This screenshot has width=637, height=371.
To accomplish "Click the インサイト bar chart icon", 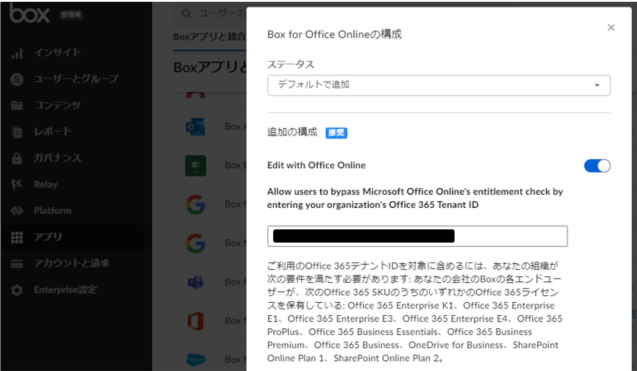I will [x=17, y=53].
